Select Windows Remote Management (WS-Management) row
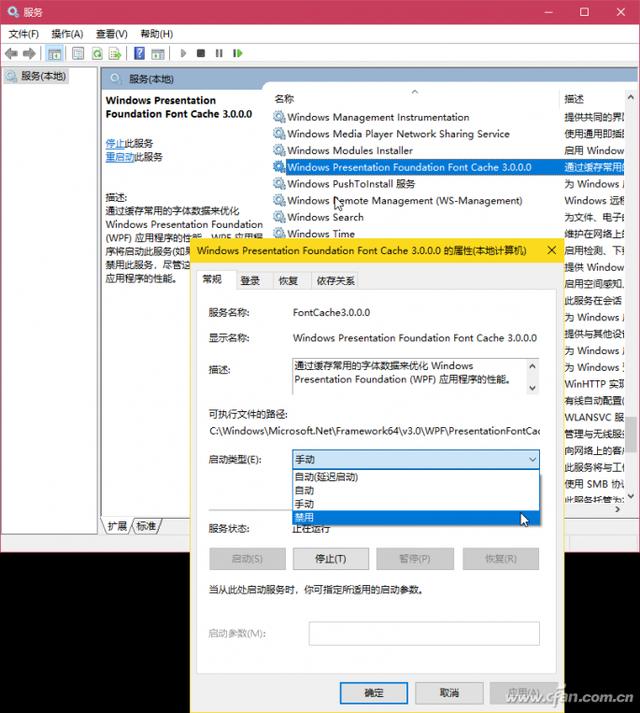Image resolution: width=640 pixels, height=713 pixels. [x=404, y=201]
